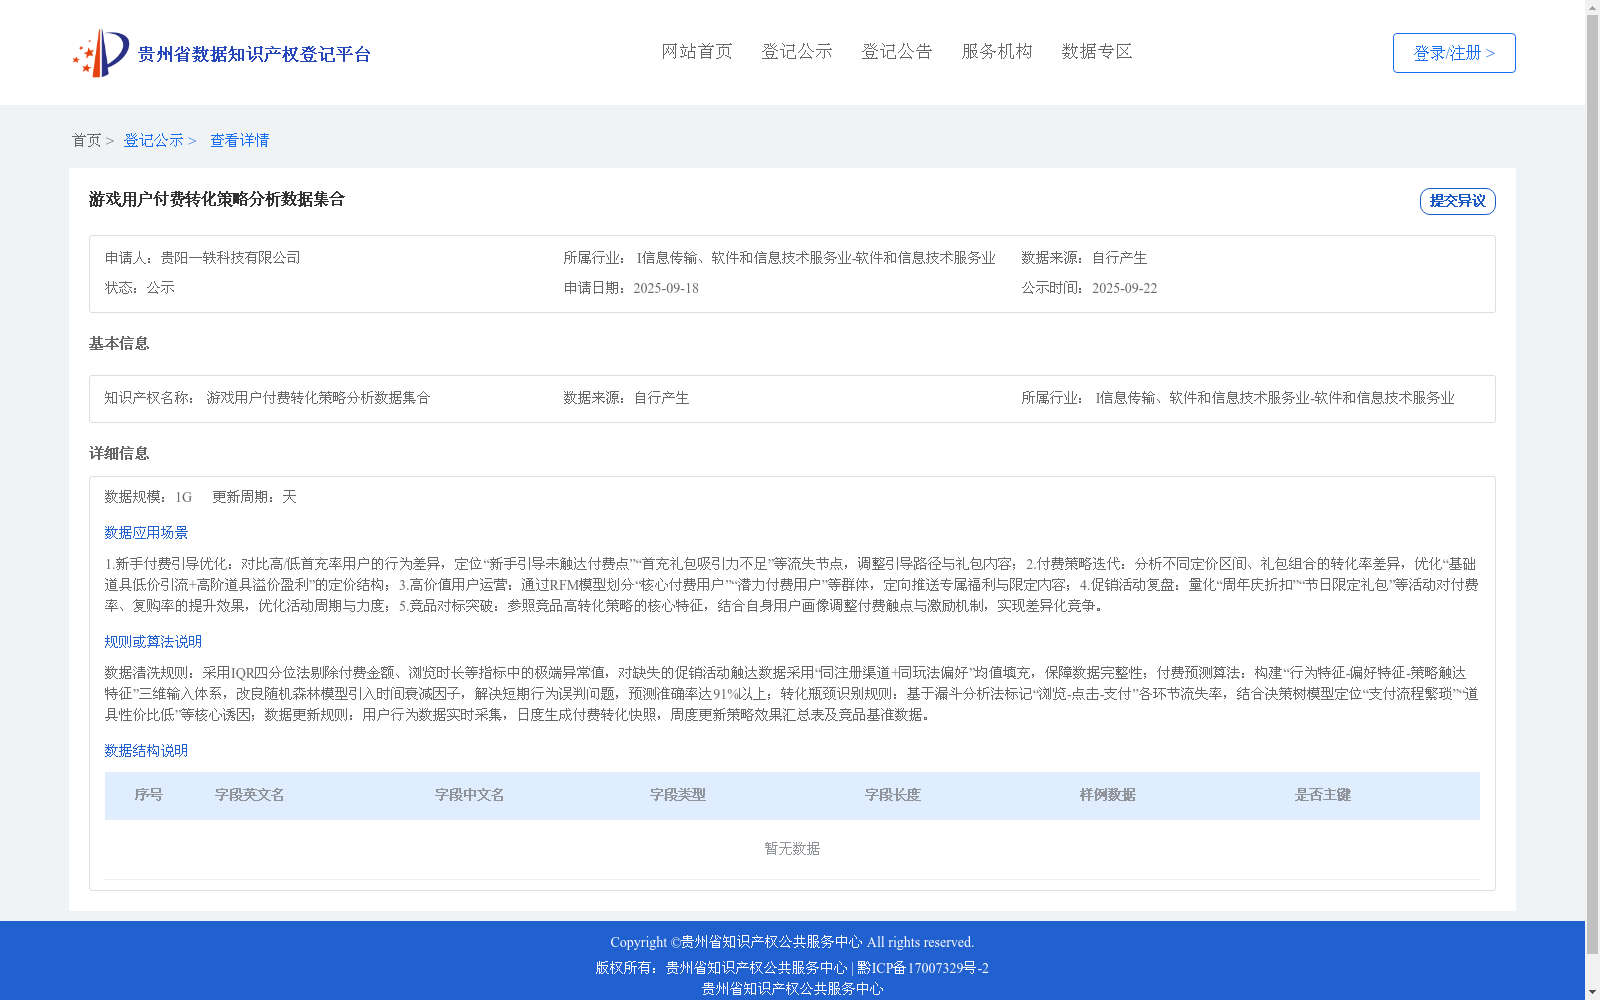Click the 数据结构说明 heading
The height and width of the screenshot is (1000, 1600).
(x=146, y=751)
